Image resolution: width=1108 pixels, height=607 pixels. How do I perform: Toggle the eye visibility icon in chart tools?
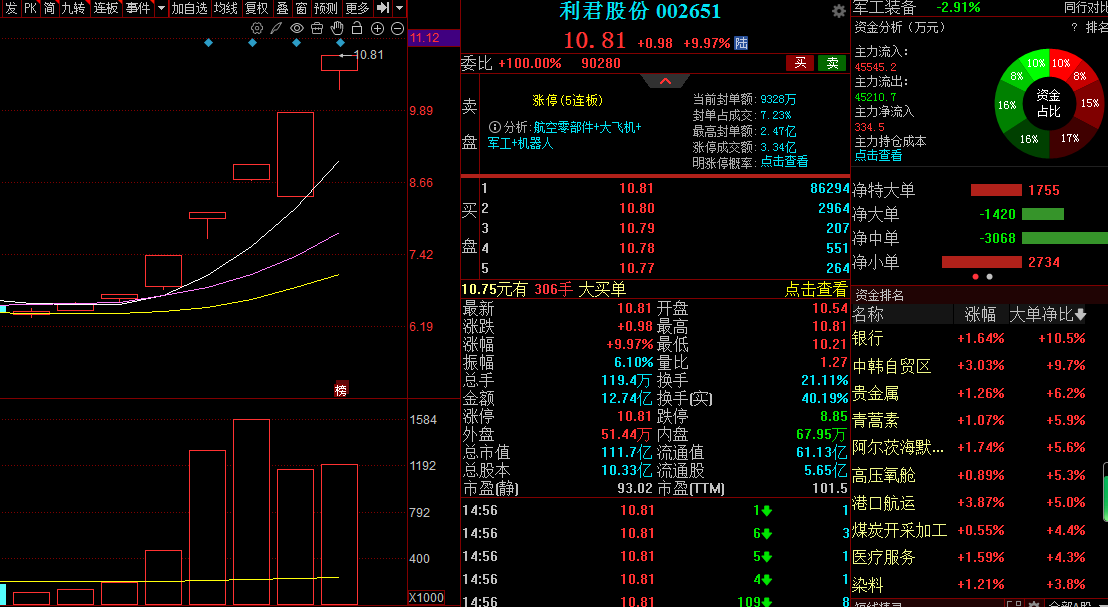tap(297, 28)
